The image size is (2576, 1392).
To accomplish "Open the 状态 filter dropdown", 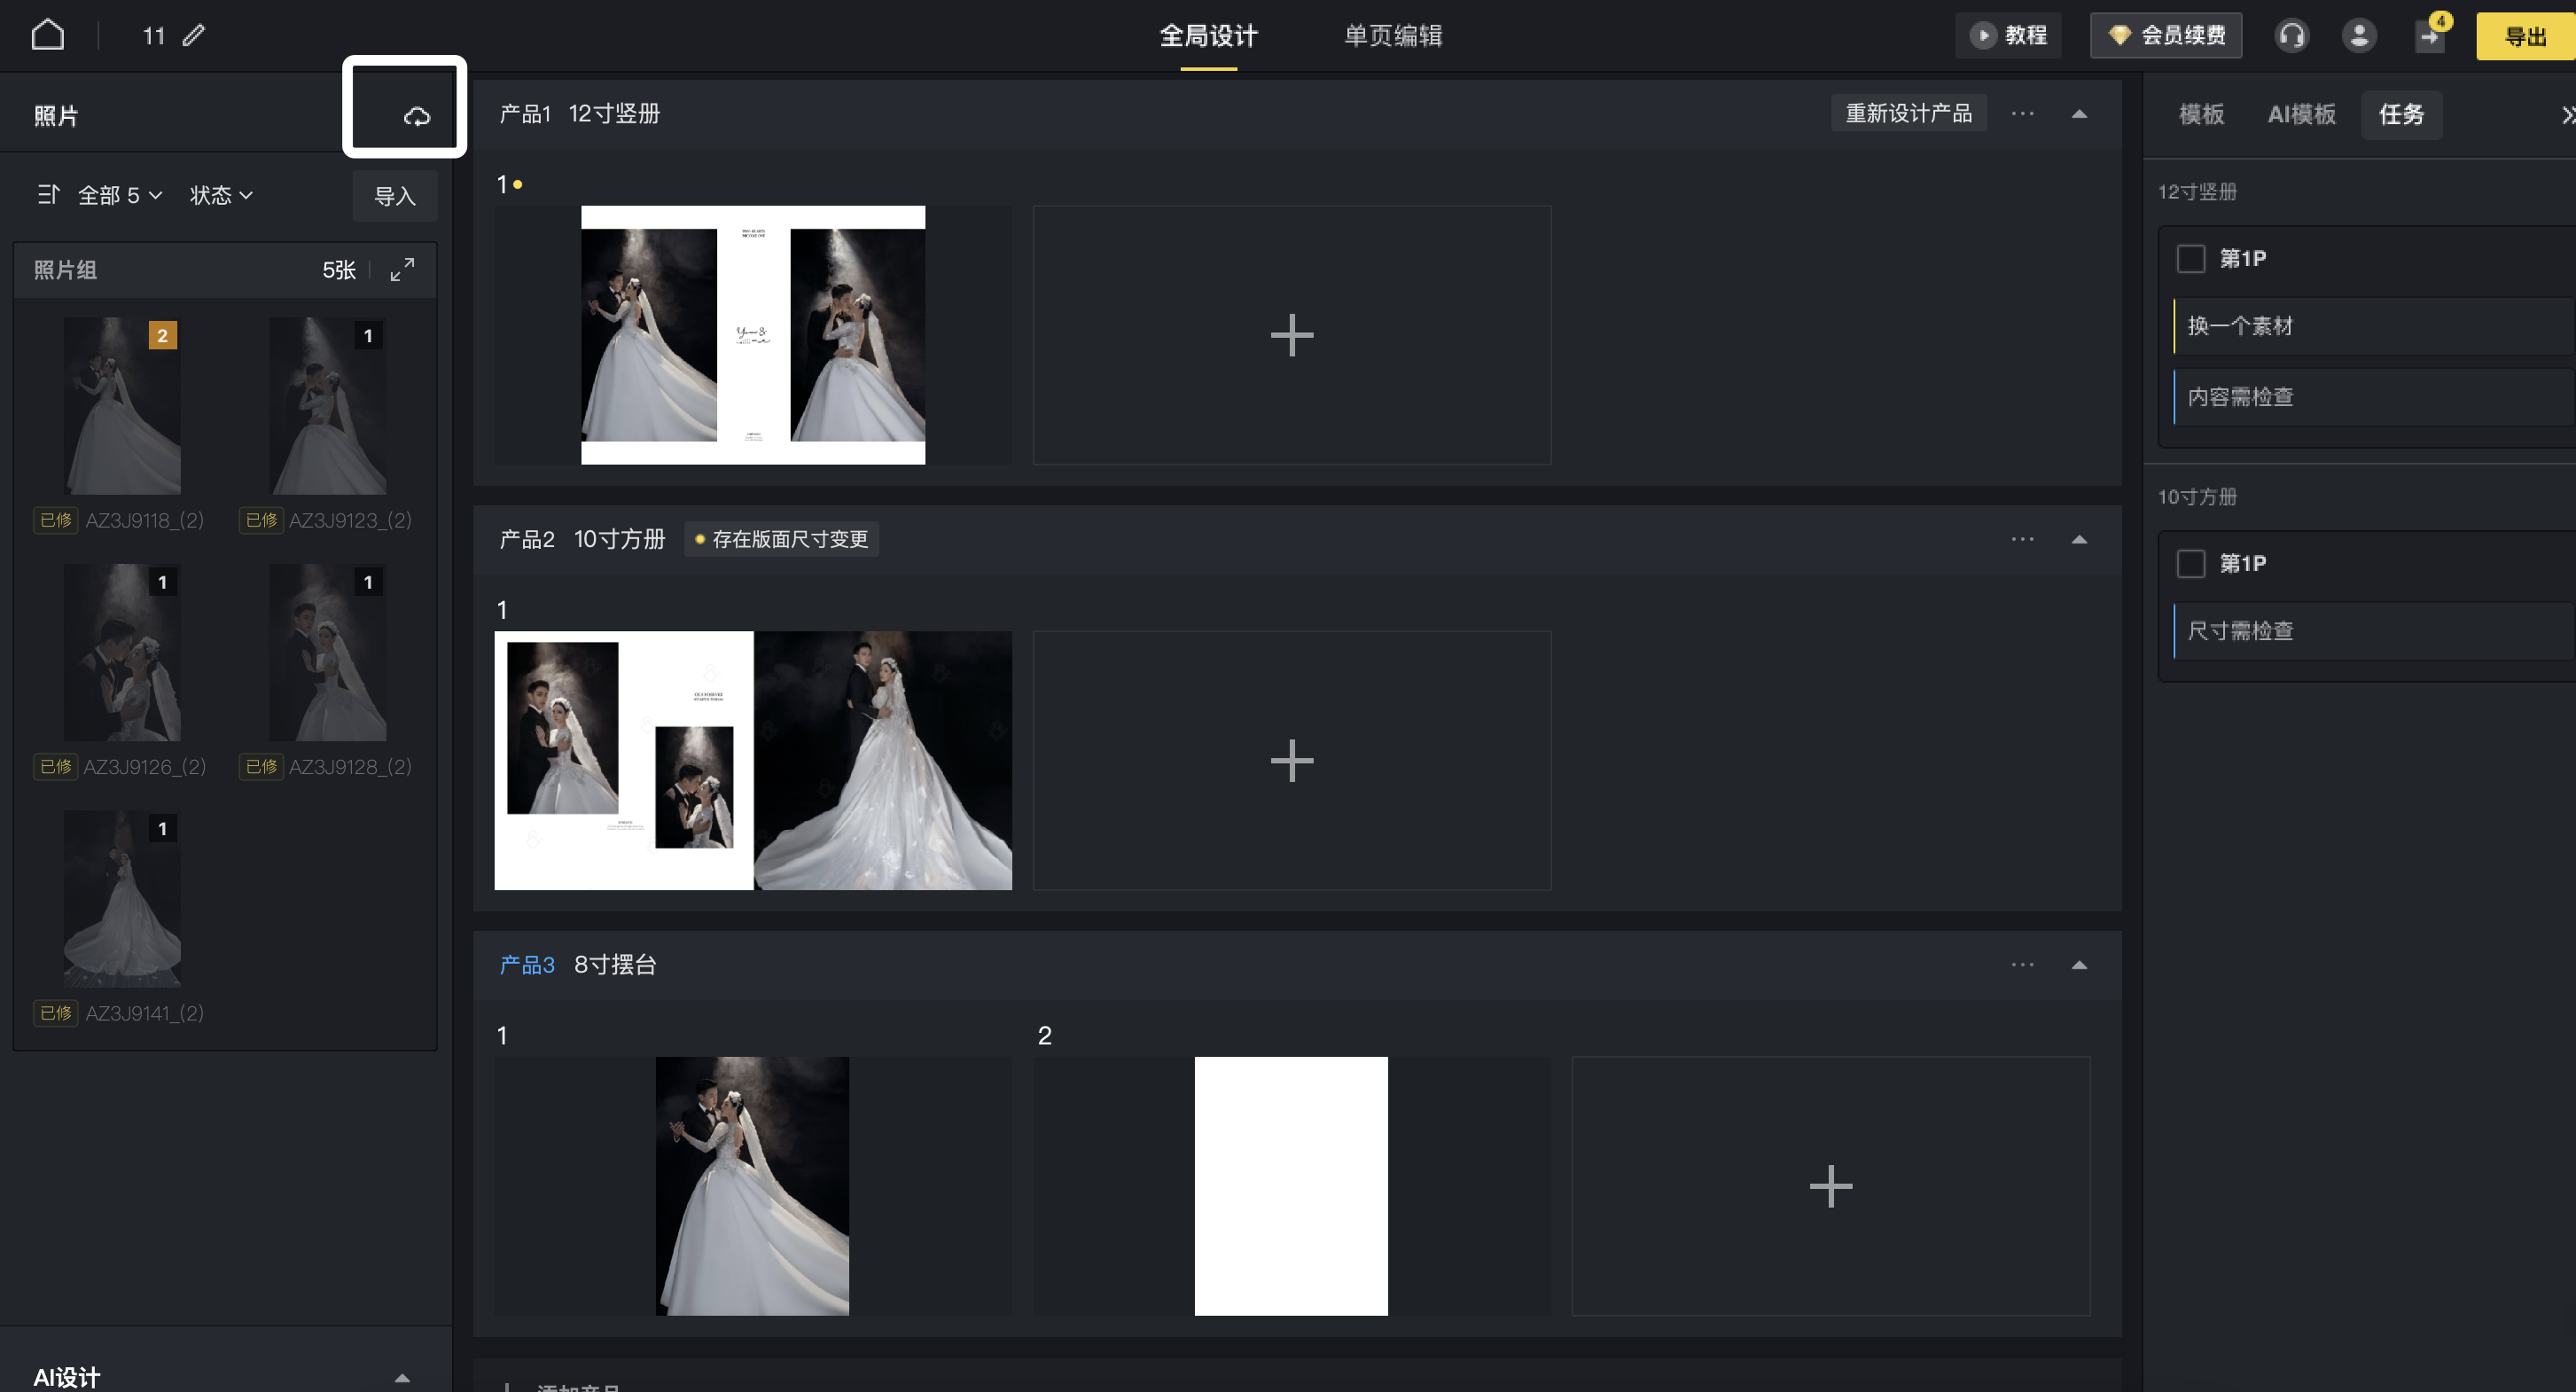I will (x=221, y=195).
